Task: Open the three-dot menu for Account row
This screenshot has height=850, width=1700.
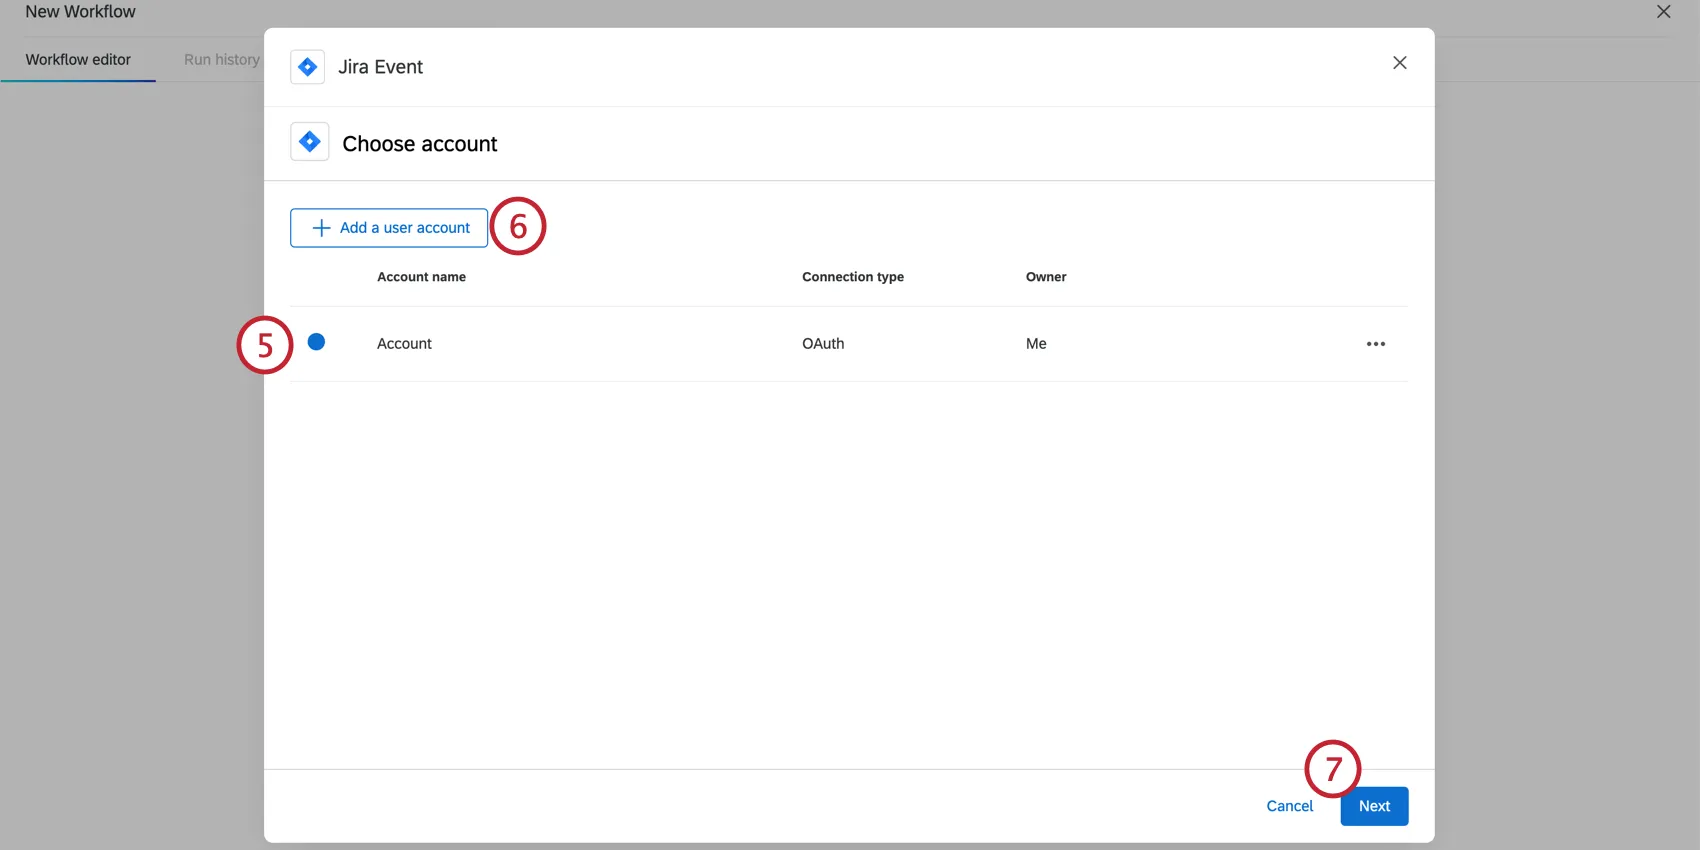Action: tap(1376, 344)
